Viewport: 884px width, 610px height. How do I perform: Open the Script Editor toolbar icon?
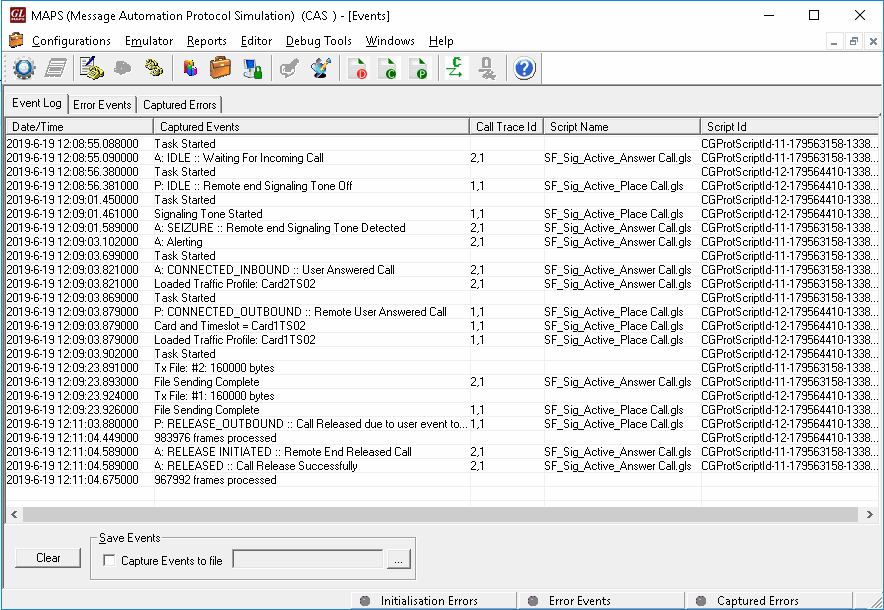tap(90, 67)
